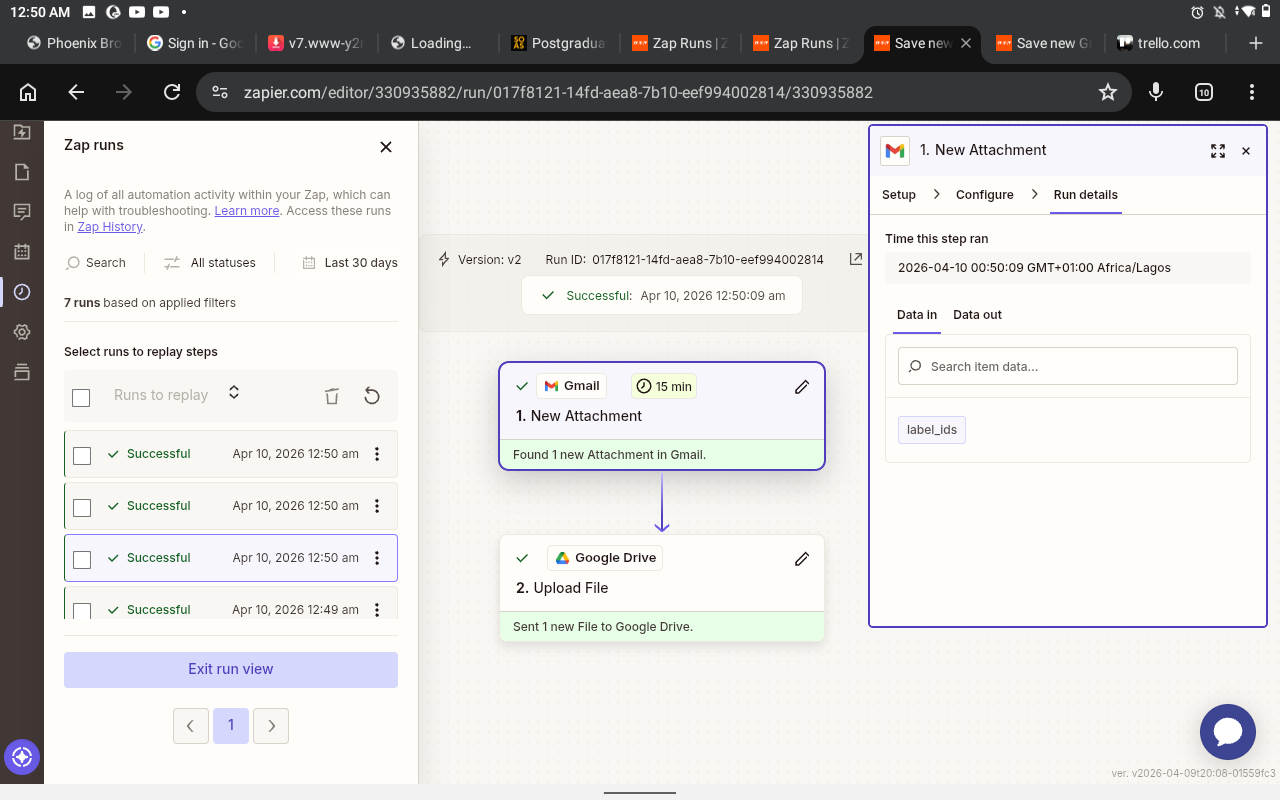Check the third Successful run from Apr 10
1280x800 pixels.
point(81,559)
